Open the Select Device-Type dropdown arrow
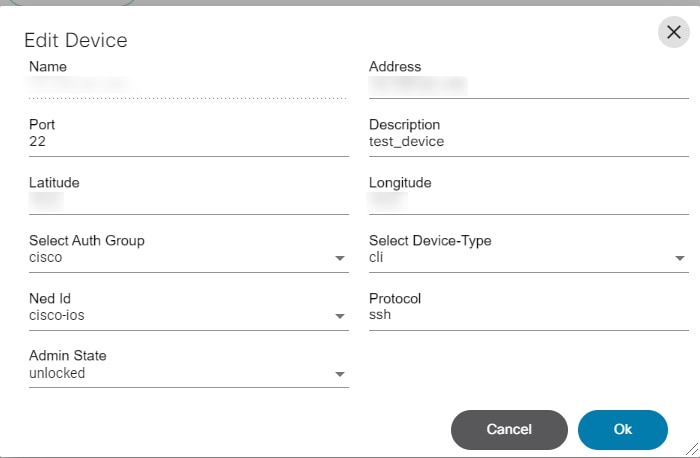Viewport: 700px width, 458px height. coord(680,259)
